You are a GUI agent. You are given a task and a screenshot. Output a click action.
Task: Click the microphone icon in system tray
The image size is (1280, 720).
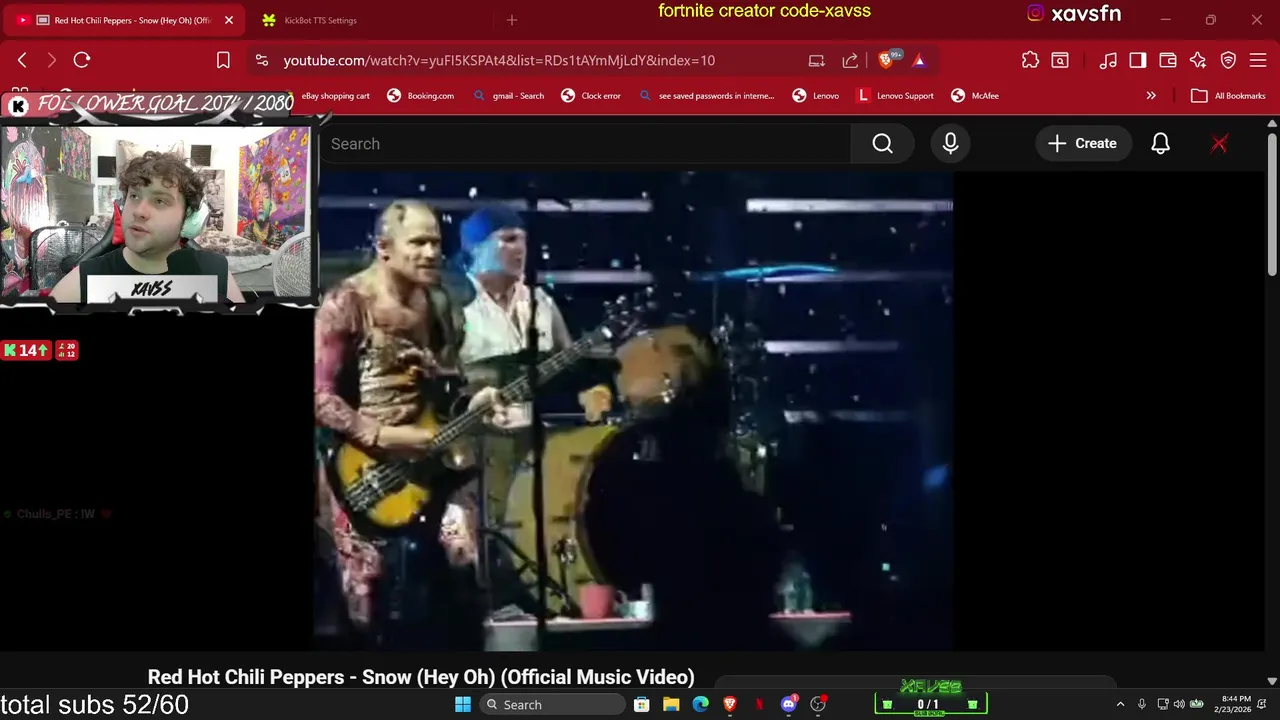point(1141,704)
